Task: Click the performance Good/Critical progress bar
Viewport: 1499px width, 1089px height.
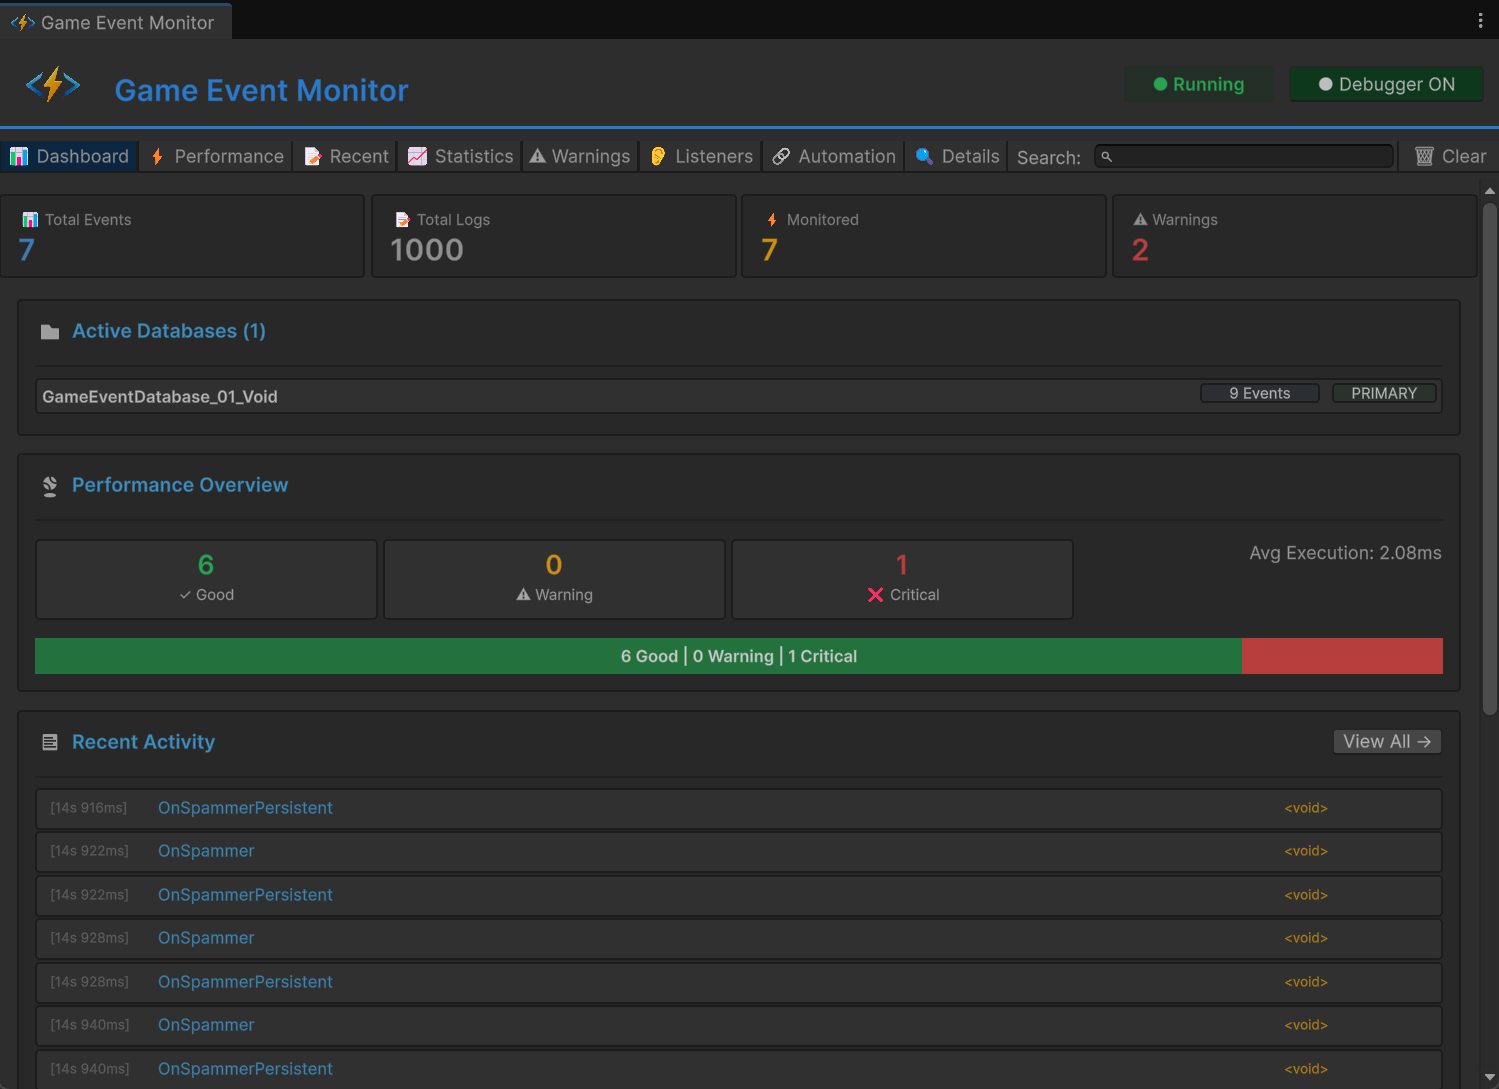Action: pos(738,656)
